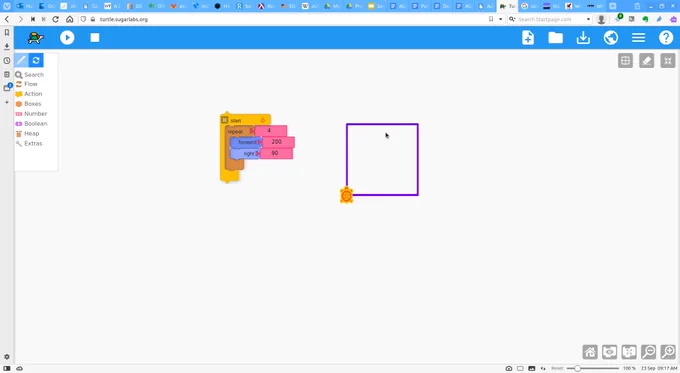Image resolution: width=680 pixels, height=373 pixels.
Task: Add a web panel to sidebar
Action: pos(7,102)
